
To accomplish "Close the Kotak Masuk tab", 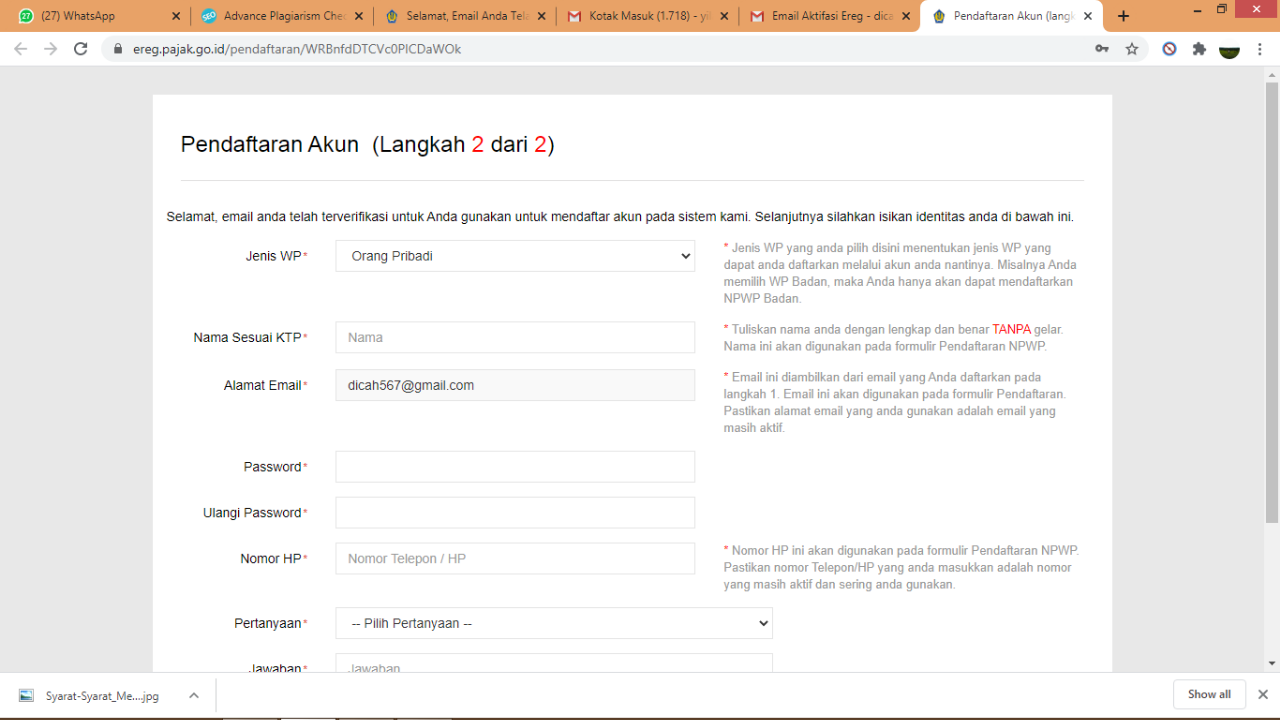I will [723, 16].
